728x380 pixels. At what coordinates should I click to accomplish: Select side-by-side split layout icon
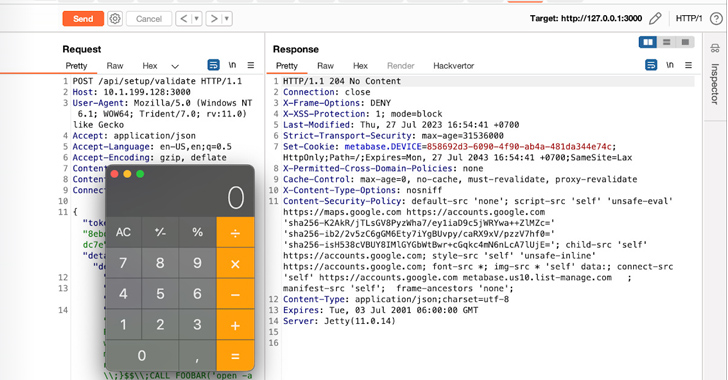(648, 42)
